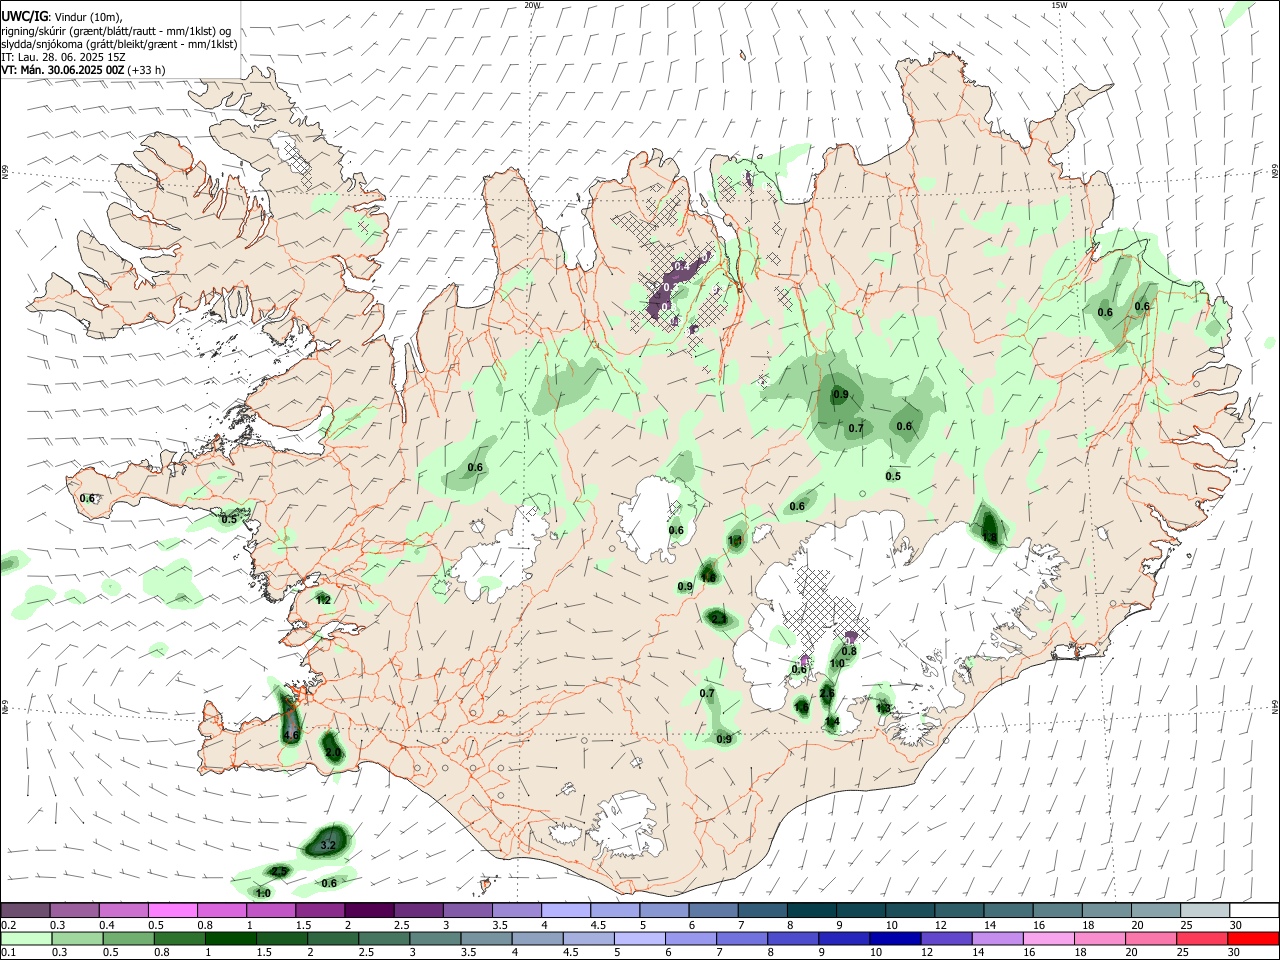
Task: Select the white 30 snow legend swatch
Action: (x=1254, y=910)
